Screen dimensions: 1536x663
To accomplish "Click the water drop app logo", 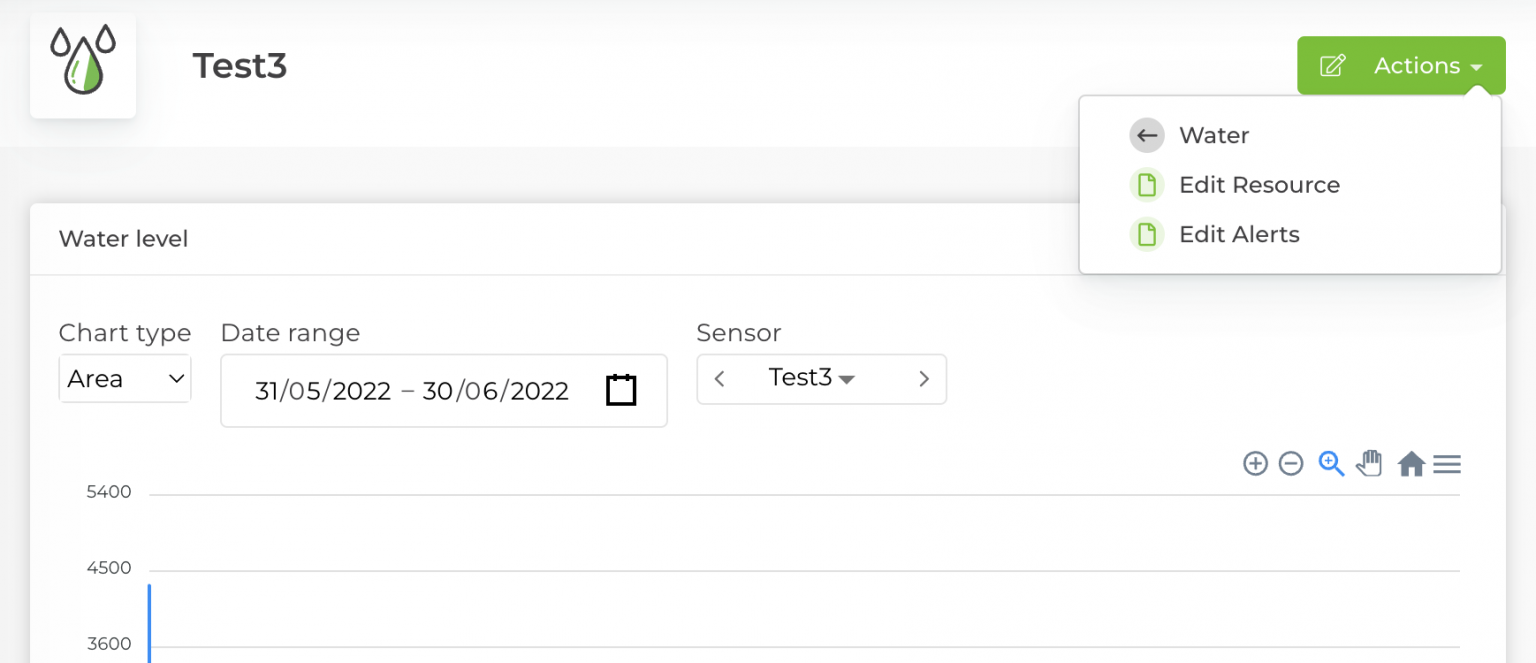I will pyautogui.click(x=83, y=62).
